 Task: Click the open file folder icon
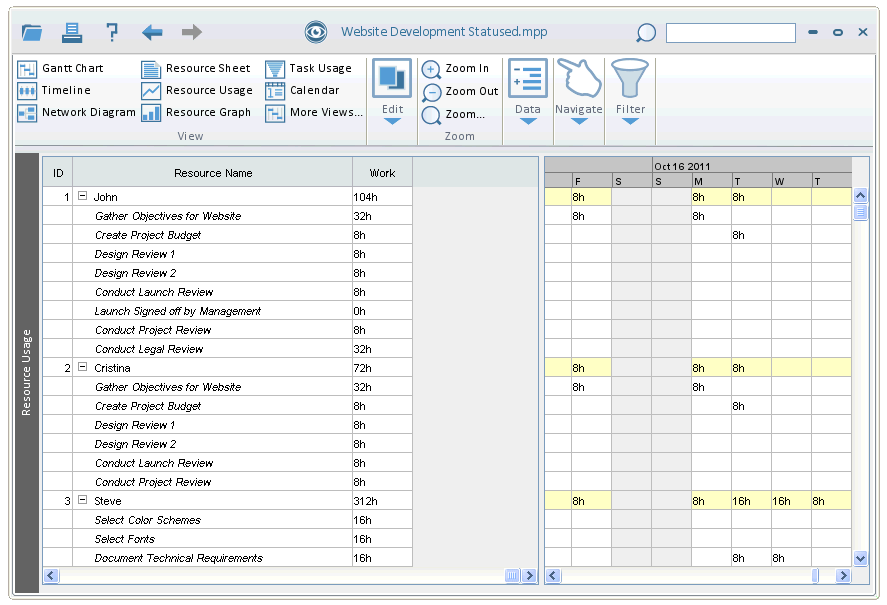coord(32,32)
